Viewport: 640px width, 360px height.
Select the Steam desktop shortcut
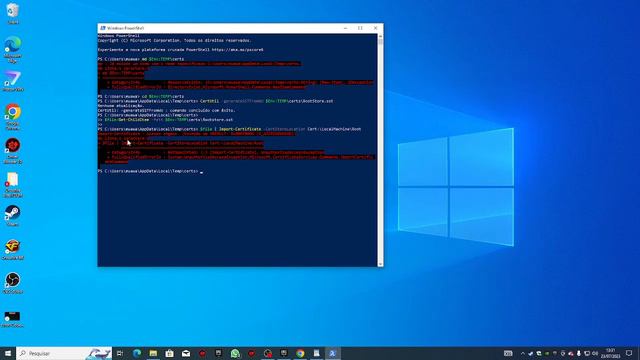point(13,216)
